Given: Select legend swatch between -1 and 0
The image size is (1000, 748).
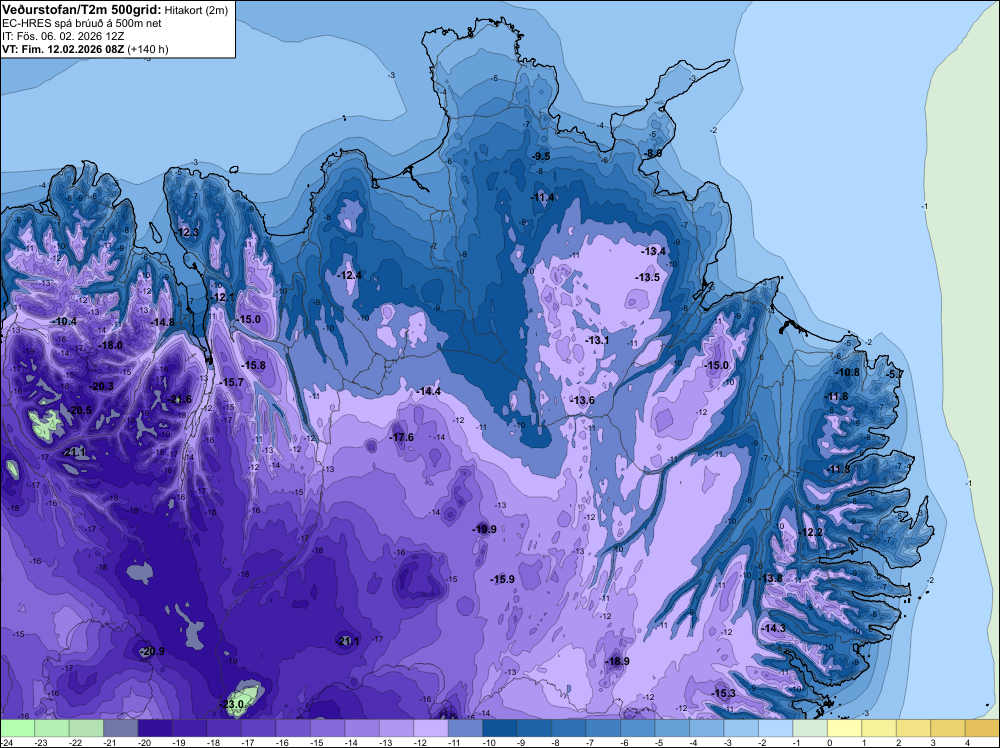Looking at the screenshot, I should pos(810,728).
